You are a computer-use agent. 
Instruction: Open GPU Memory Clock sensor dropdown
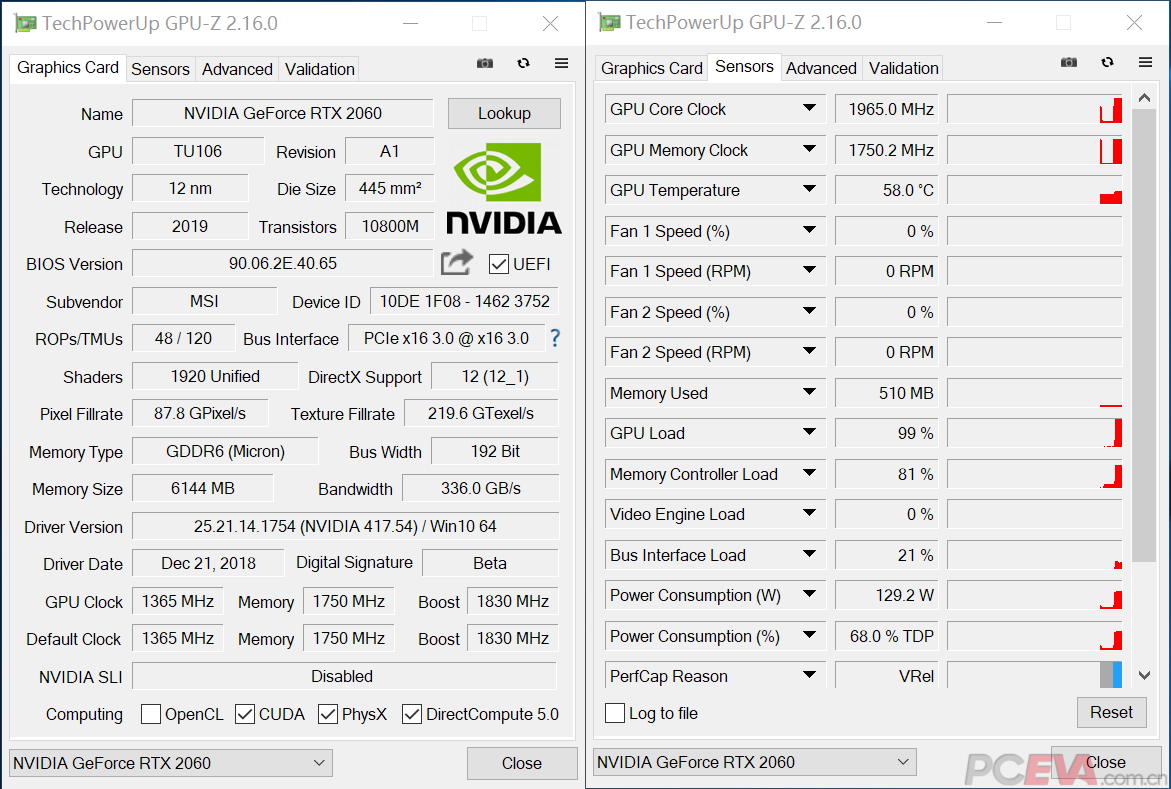click(x=809, y=149)
